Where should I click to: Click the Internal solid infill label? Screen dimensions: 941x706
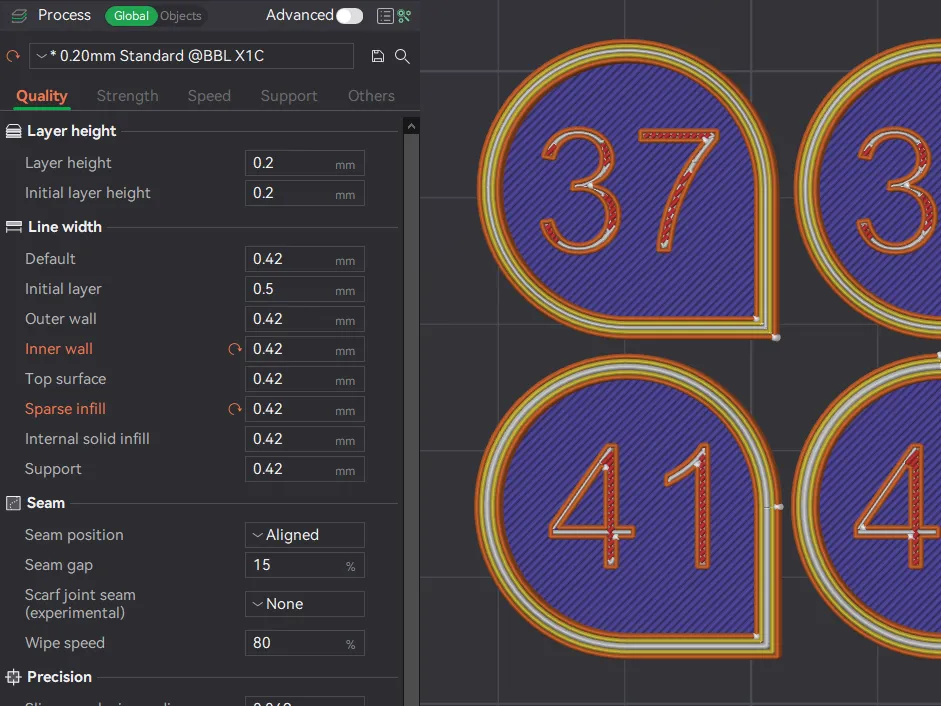coord(87,439)
